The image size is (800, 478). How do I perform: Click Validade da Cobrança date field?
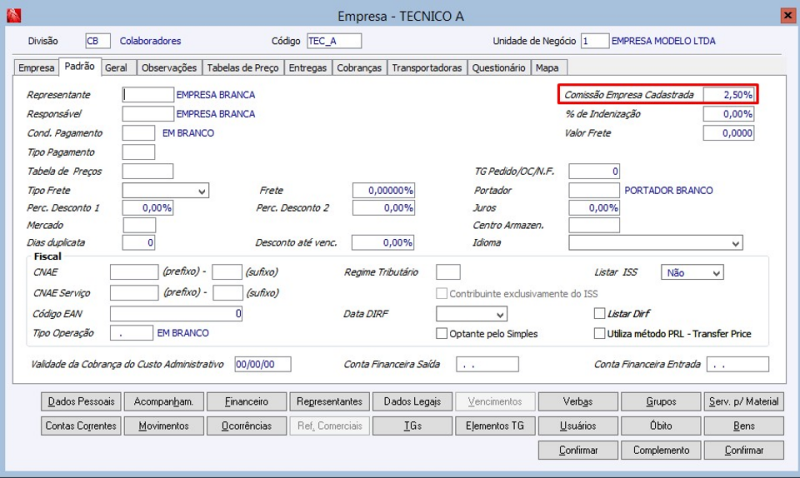(263, 364)
